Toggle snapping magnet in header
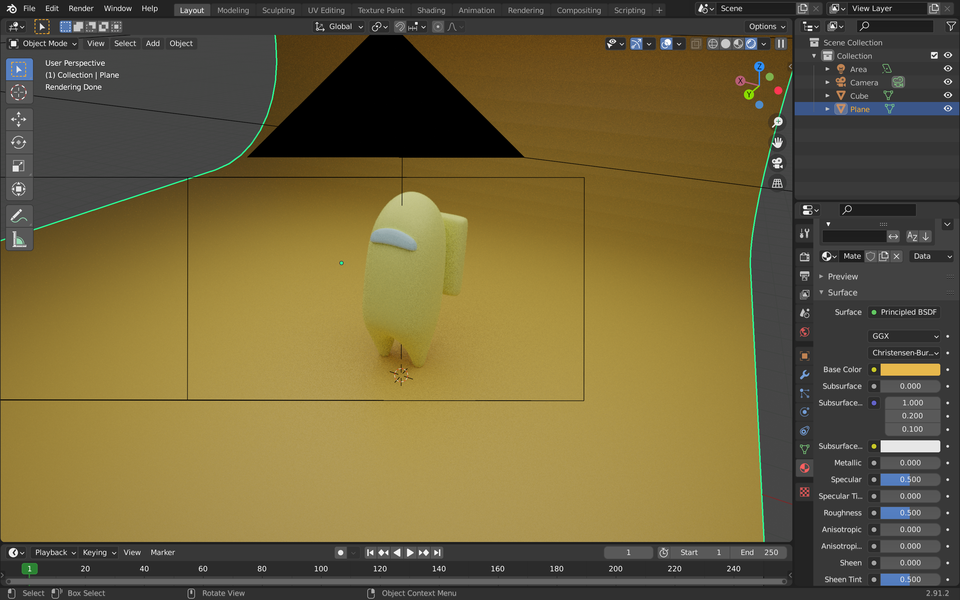Screen dimensions: 960x600 pyautogui.click(x=400, y=26)
